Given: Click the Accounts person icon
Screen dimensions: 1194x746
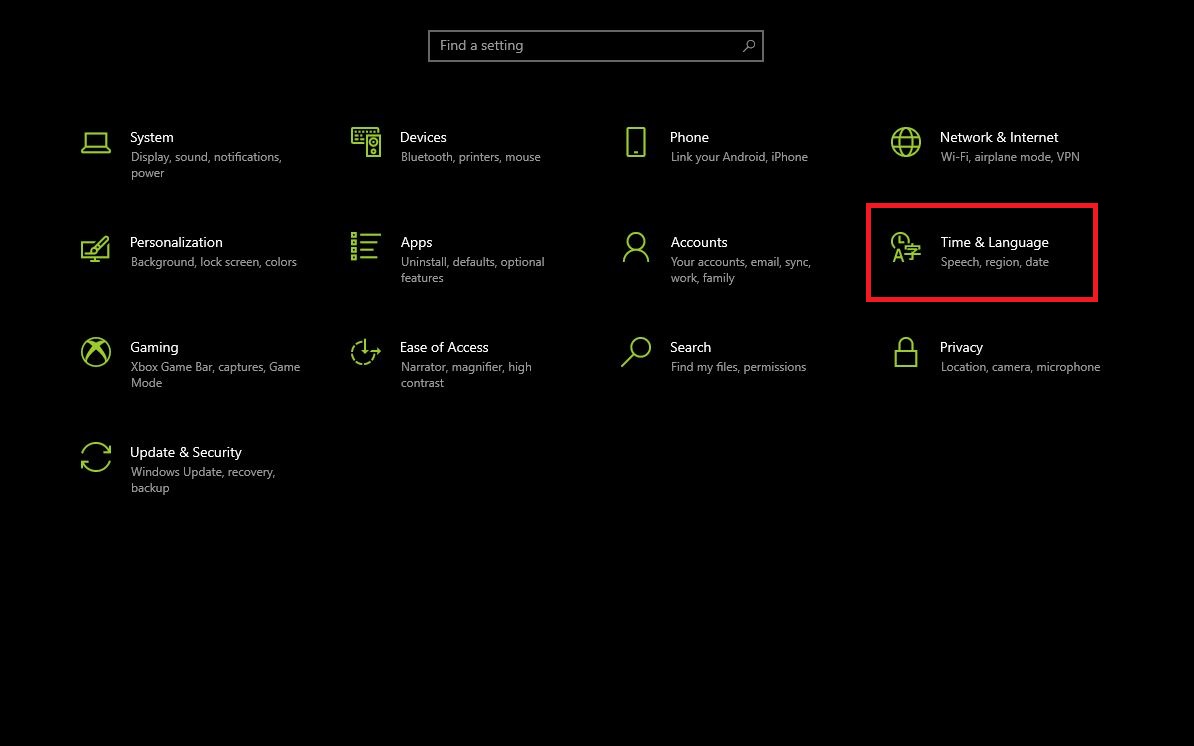Looking at the screenshot, I should (636, 247).
